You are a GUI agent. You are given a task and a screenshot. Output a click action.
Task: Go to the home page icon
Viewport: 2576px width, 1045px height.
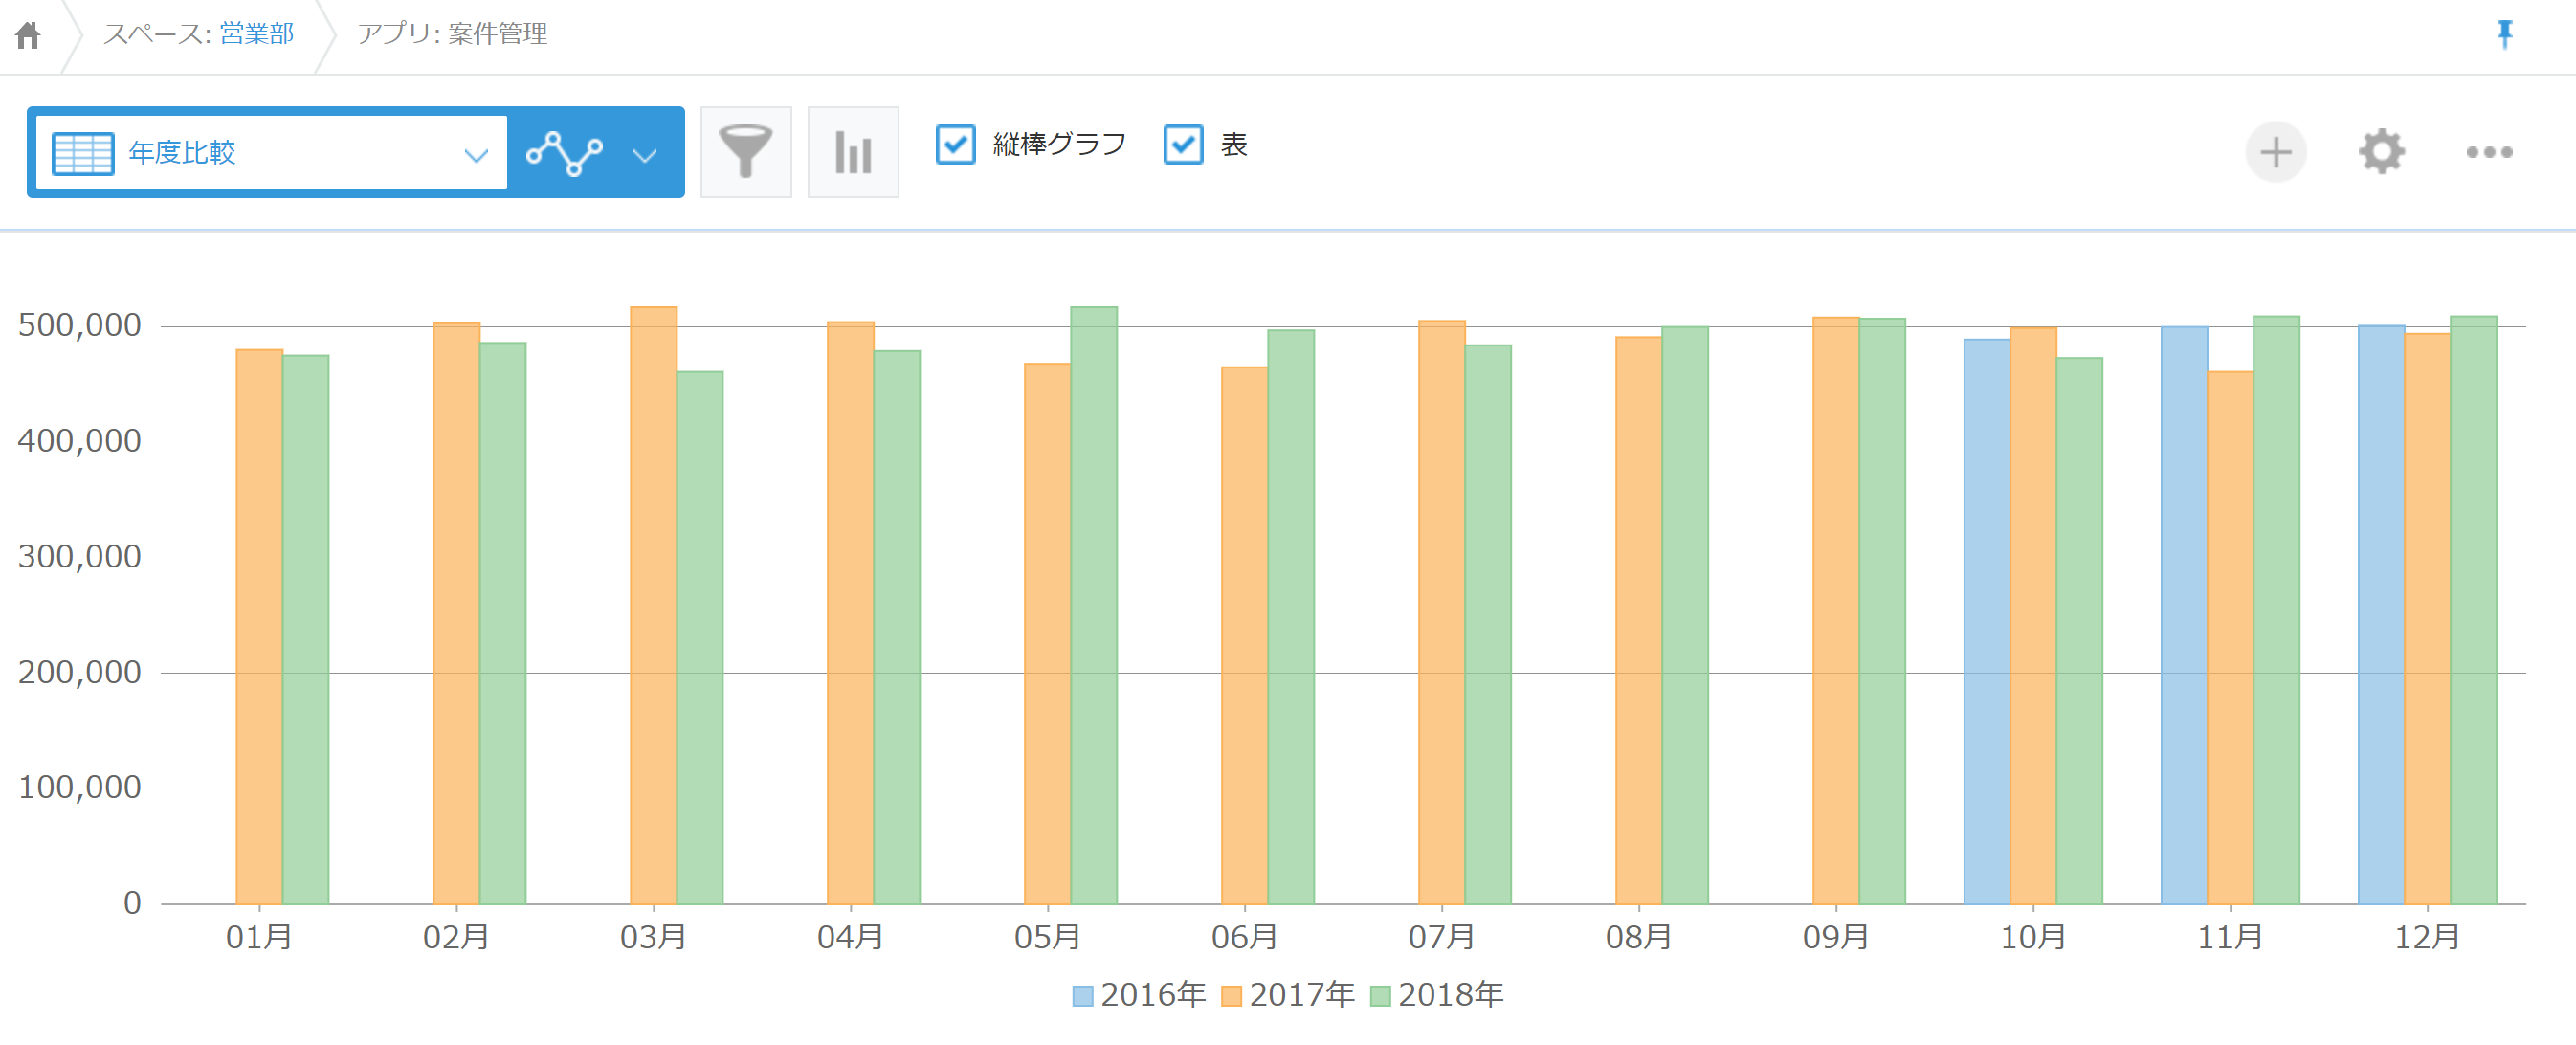coord(28,36)
